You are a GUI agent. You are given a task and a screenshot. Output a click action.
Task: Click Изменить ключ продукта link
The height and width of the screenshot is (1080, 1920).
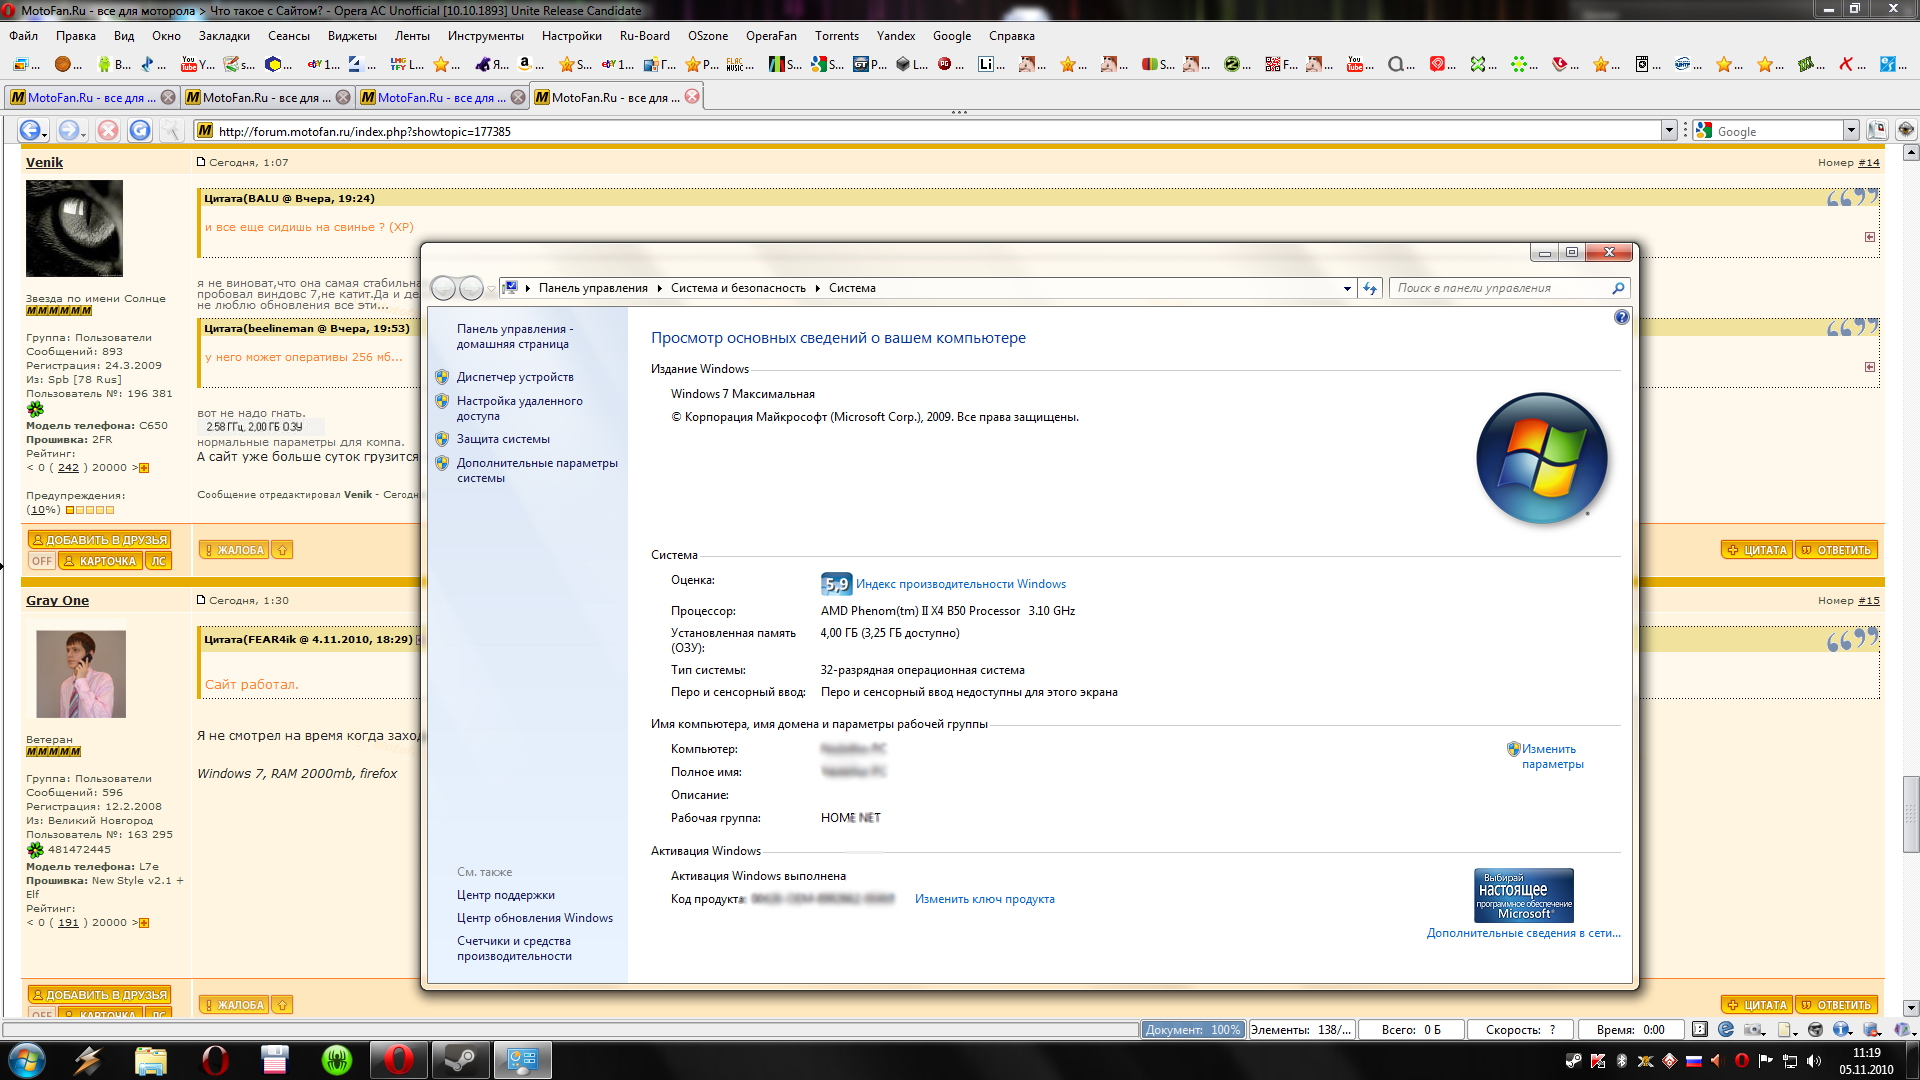[x=984, y=899]
